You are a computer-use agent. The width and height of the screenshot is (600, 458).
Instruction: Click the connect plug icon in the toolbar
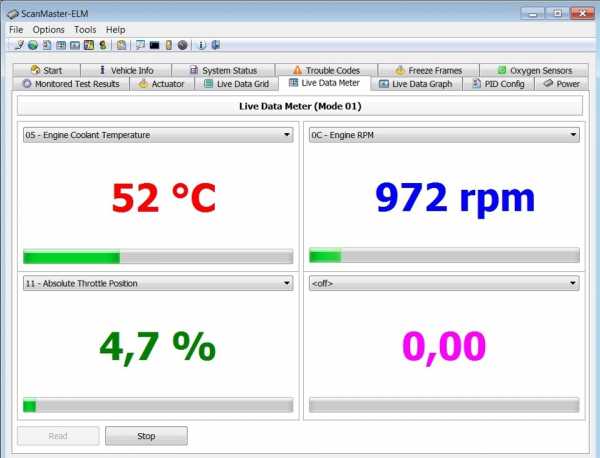coord(19,45)
